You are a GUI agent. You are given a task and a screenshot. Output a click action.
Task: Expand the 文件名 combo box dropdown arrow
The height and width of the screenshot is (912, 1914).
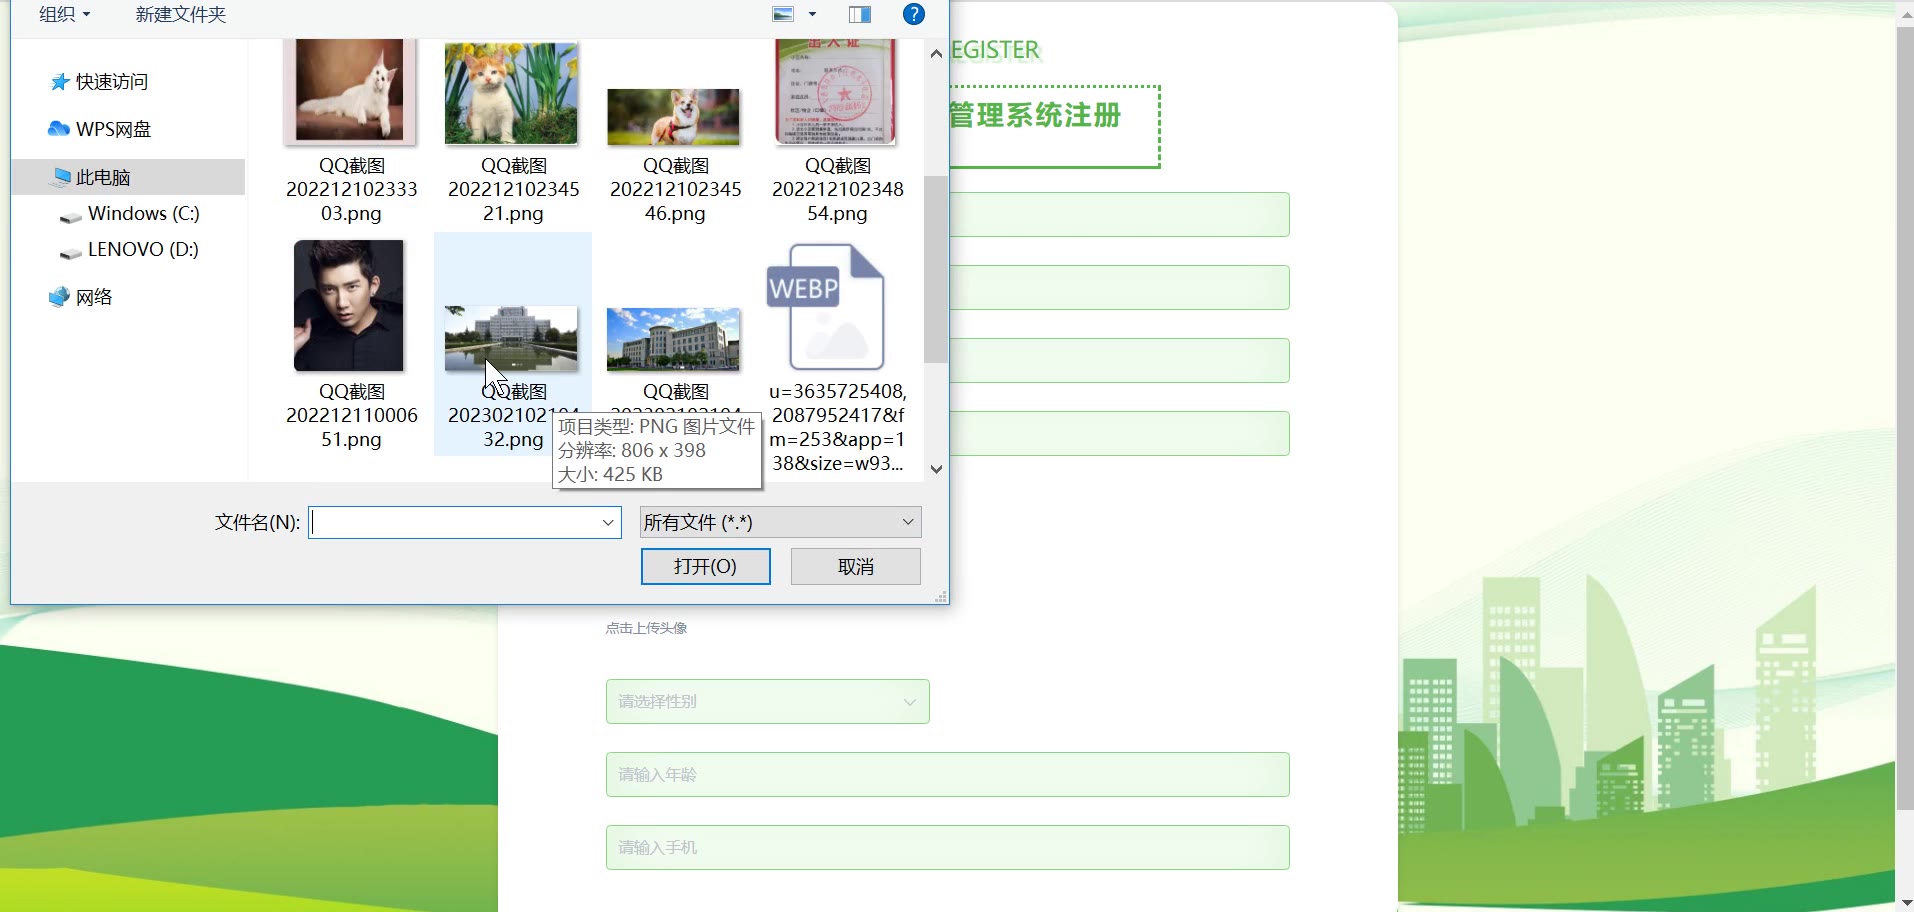[608, 522]
